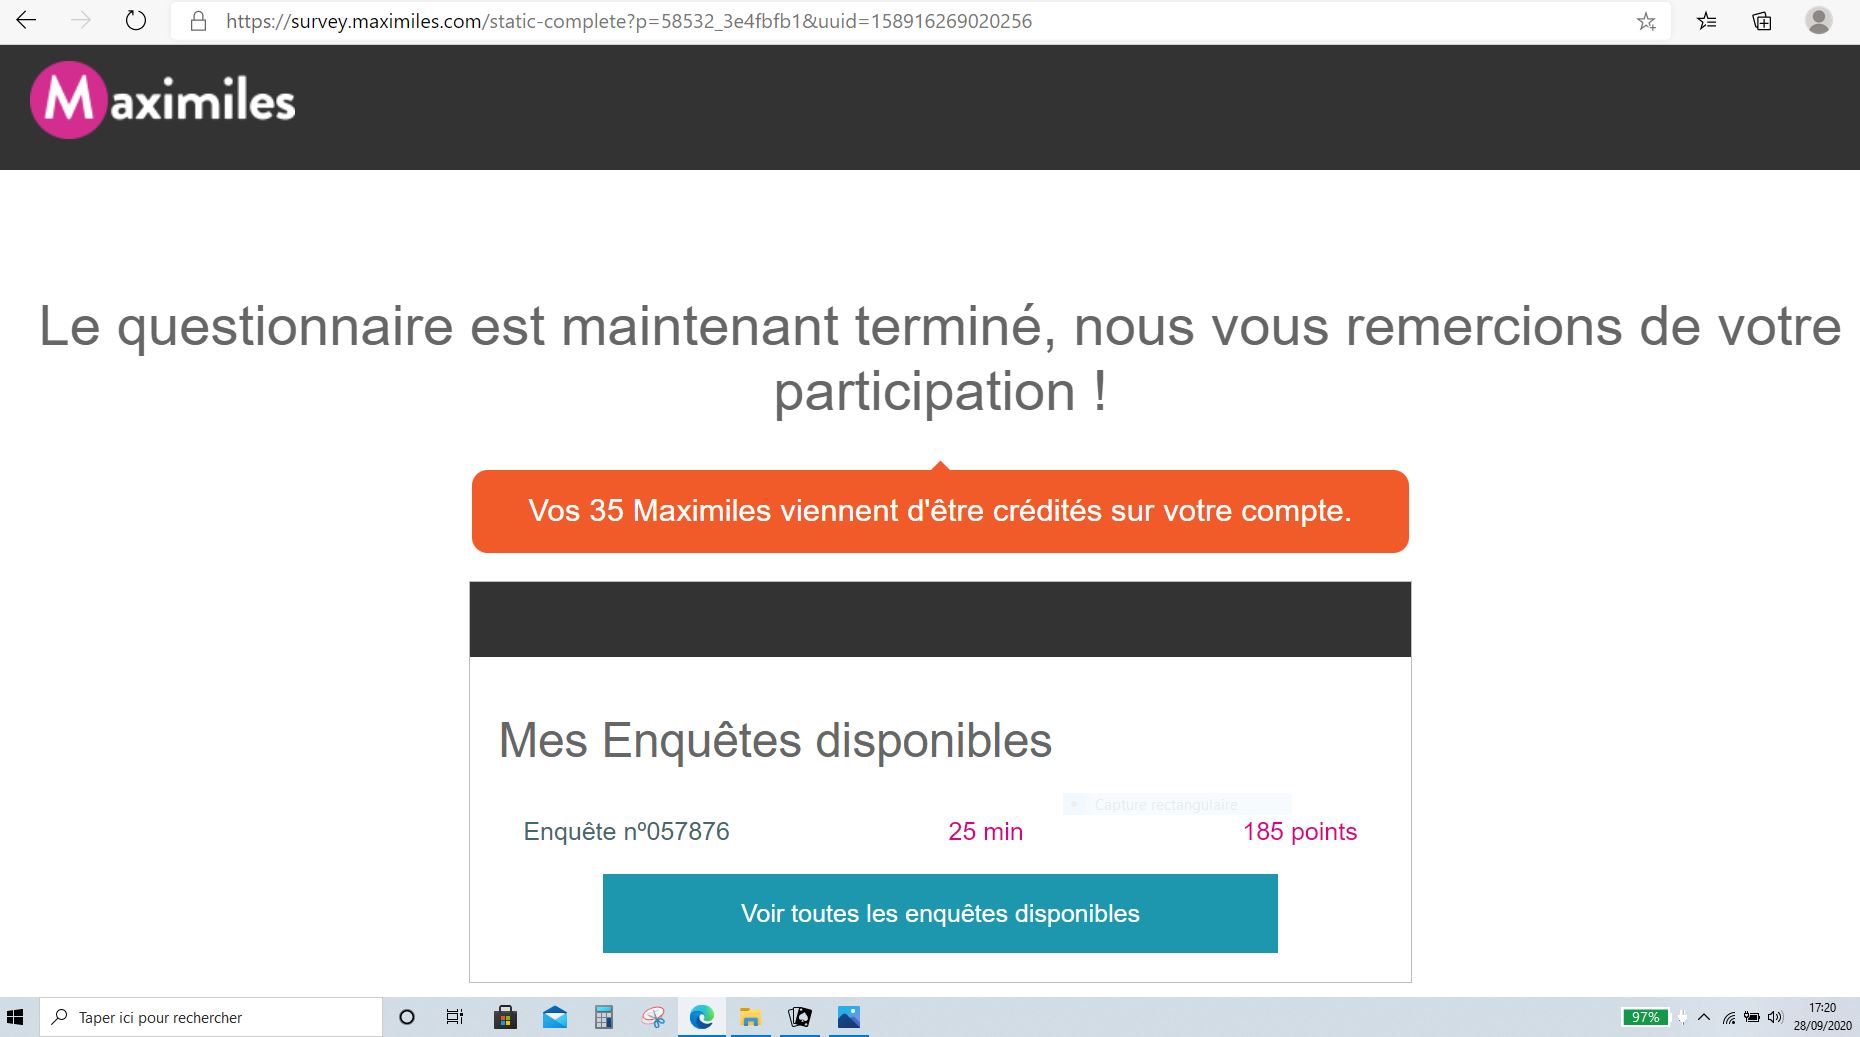Open the clock showing 17:20
Viewport: 1860px width, 1037px height.
(1822, 1017)
